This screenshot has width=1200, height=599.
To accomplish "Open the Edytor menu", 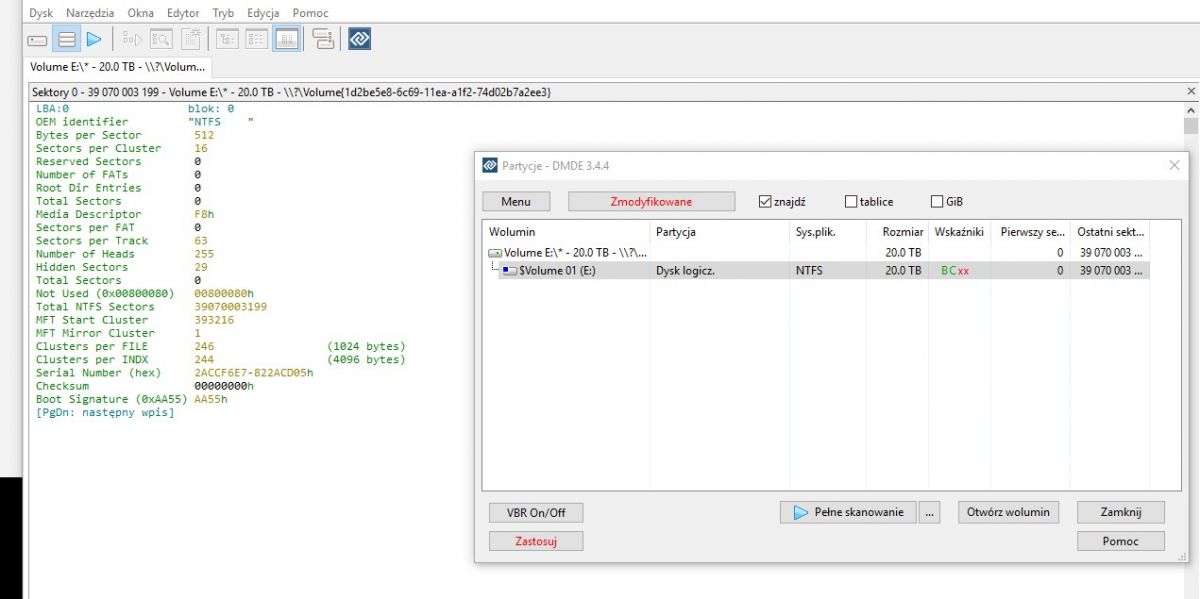I will click(x=183, y=13).
